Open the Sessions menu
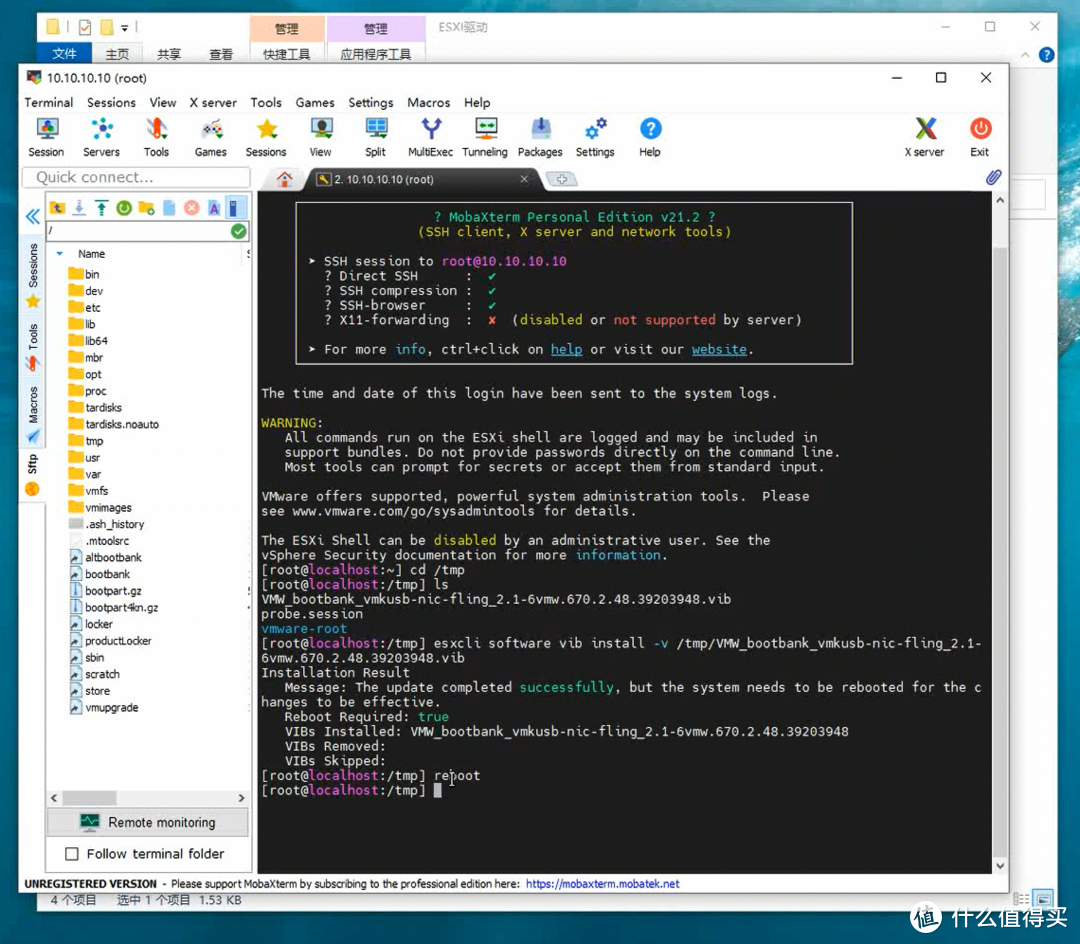Viewport: 1080px width, 944px height. [x=111, y=103]
